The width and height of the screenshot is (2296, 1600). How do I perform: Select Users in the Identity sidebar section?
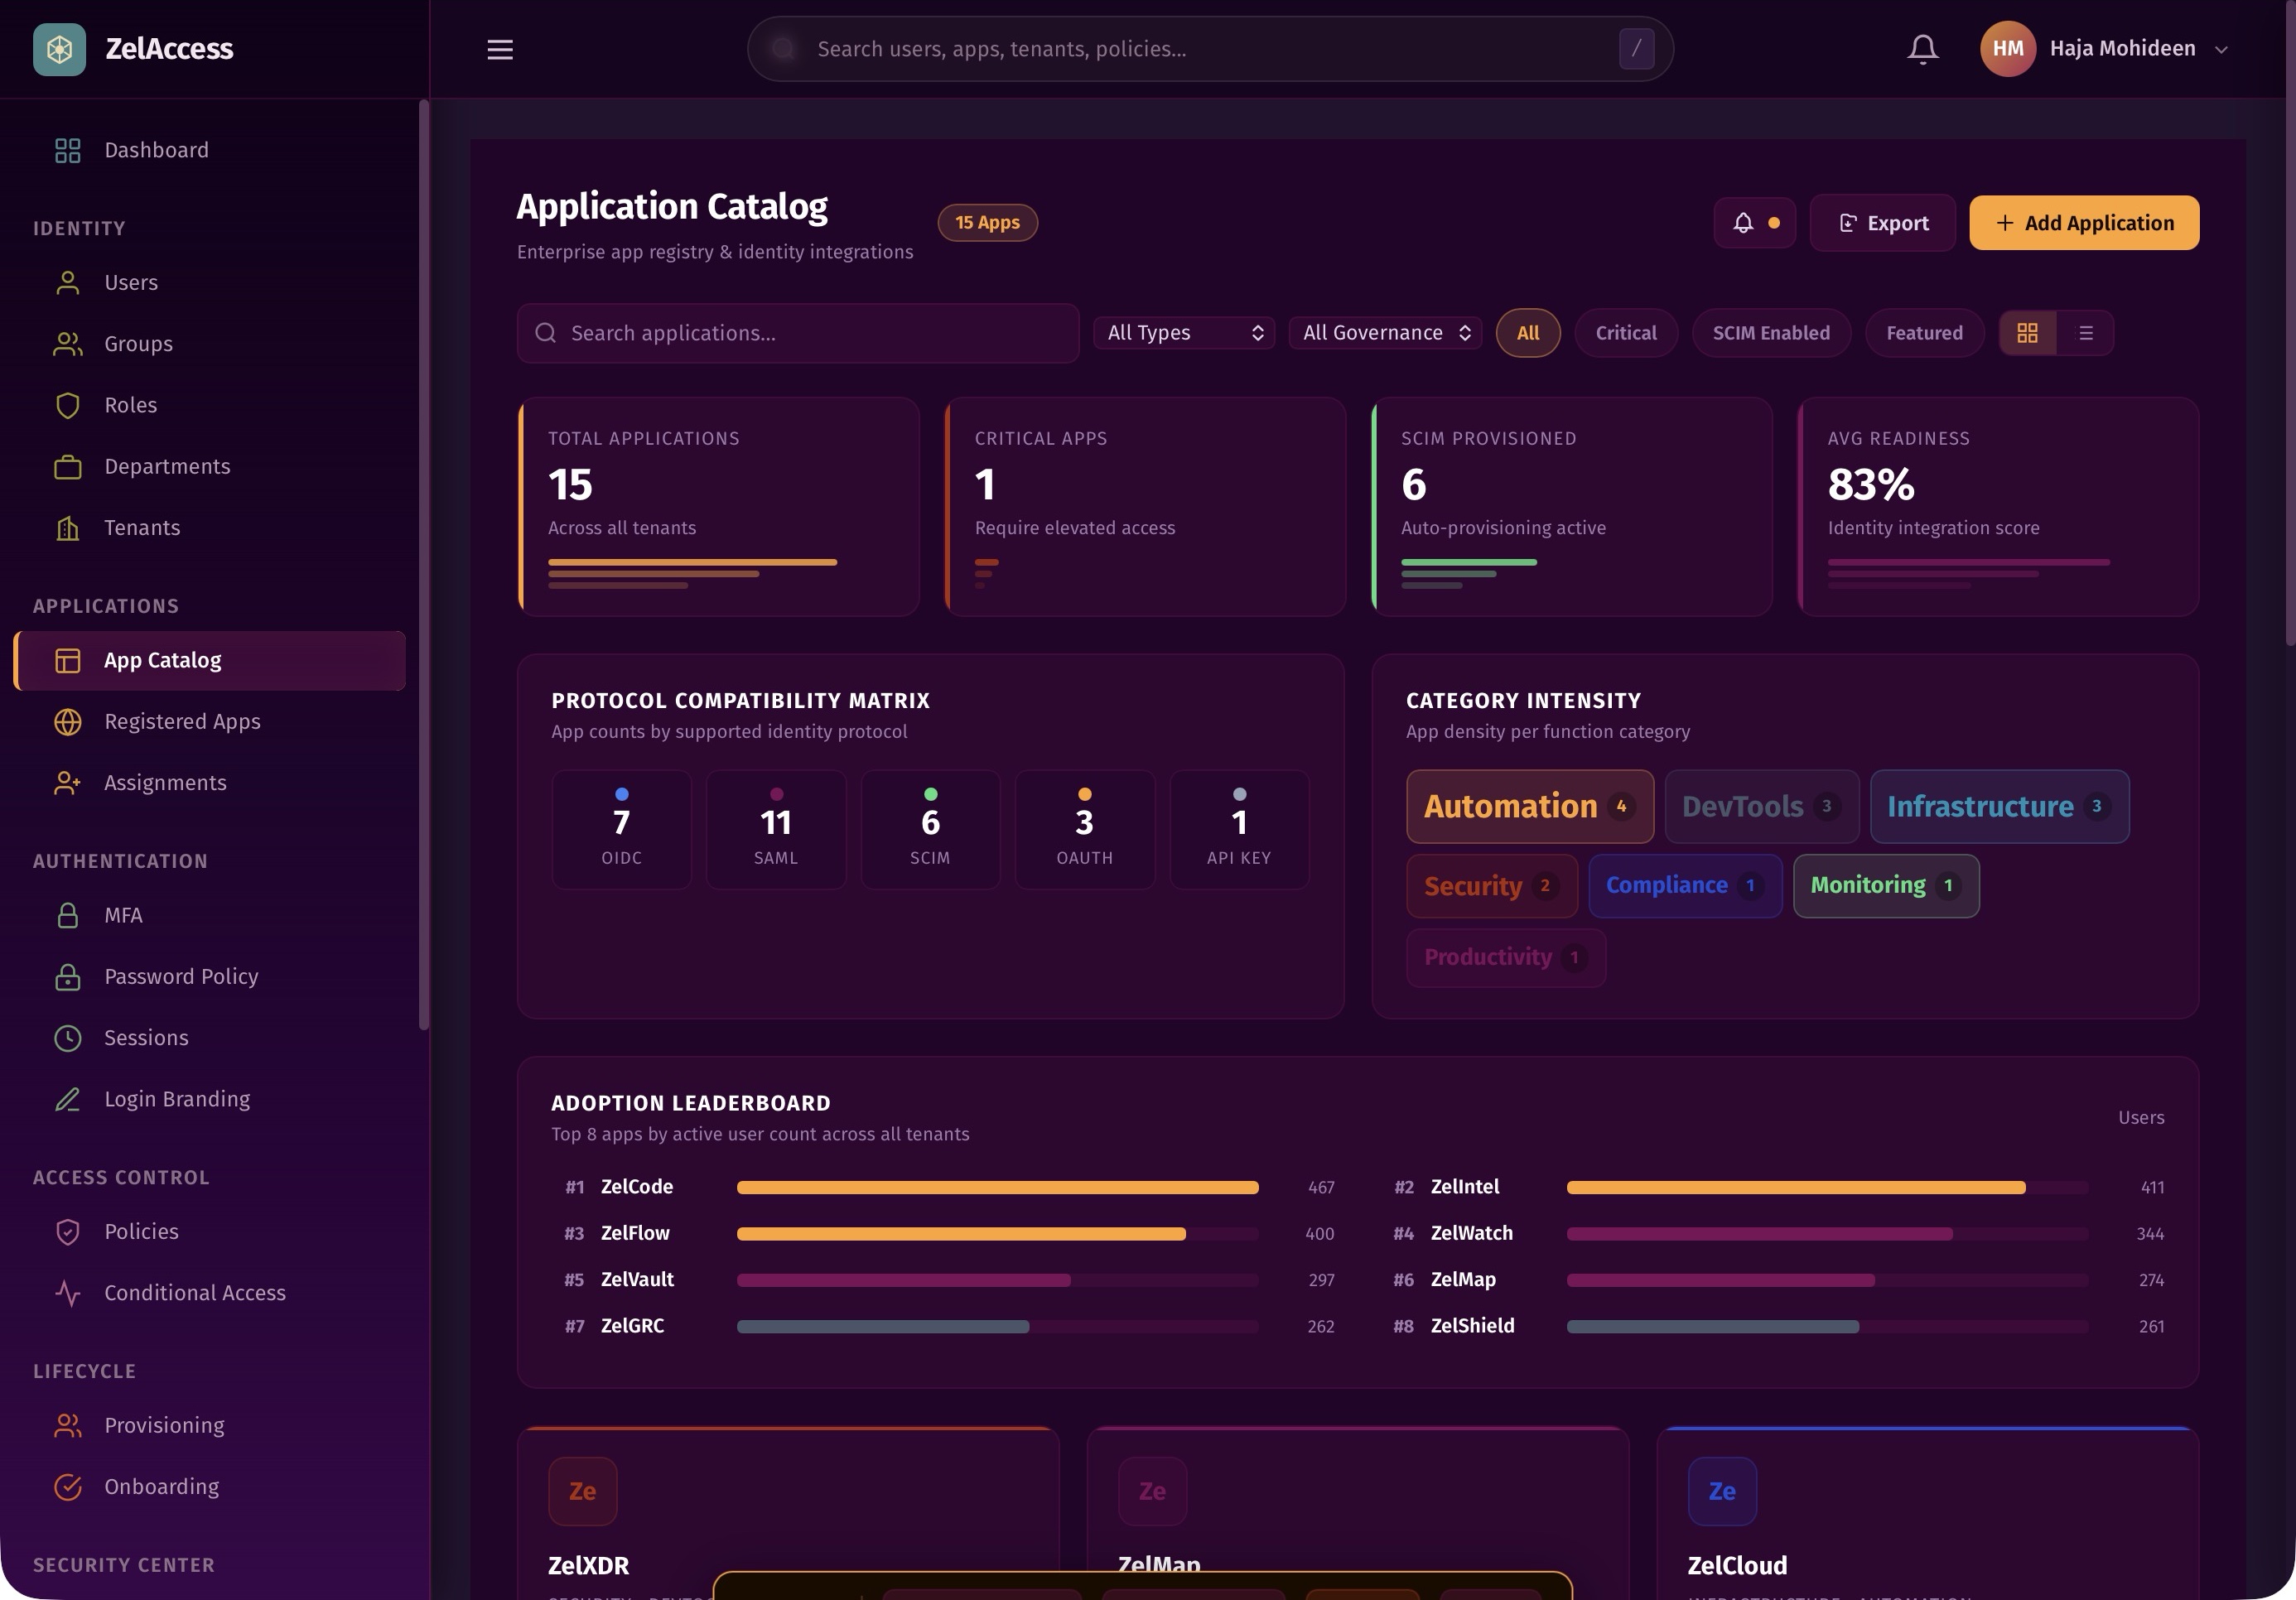[x=131, y=282]
